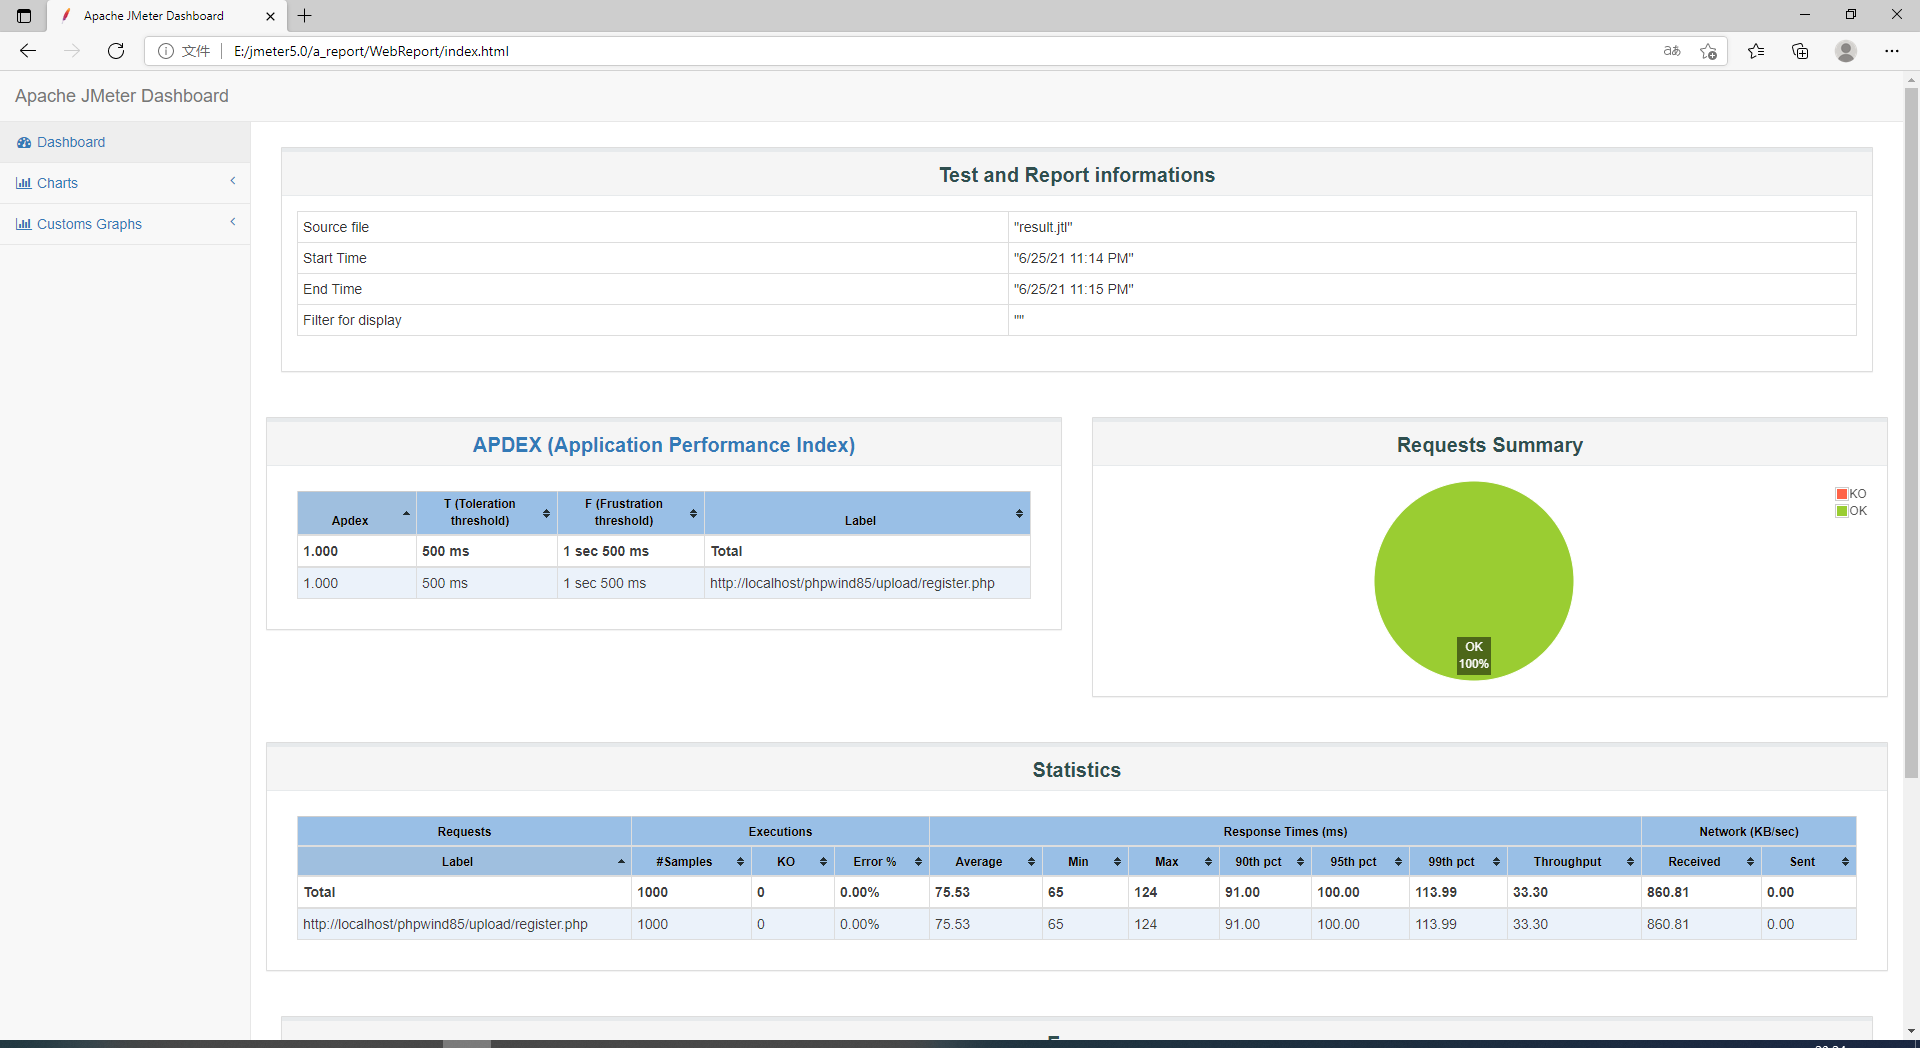Select the End Time value "6/25/21 11:15 PM"

point(1074,289)
